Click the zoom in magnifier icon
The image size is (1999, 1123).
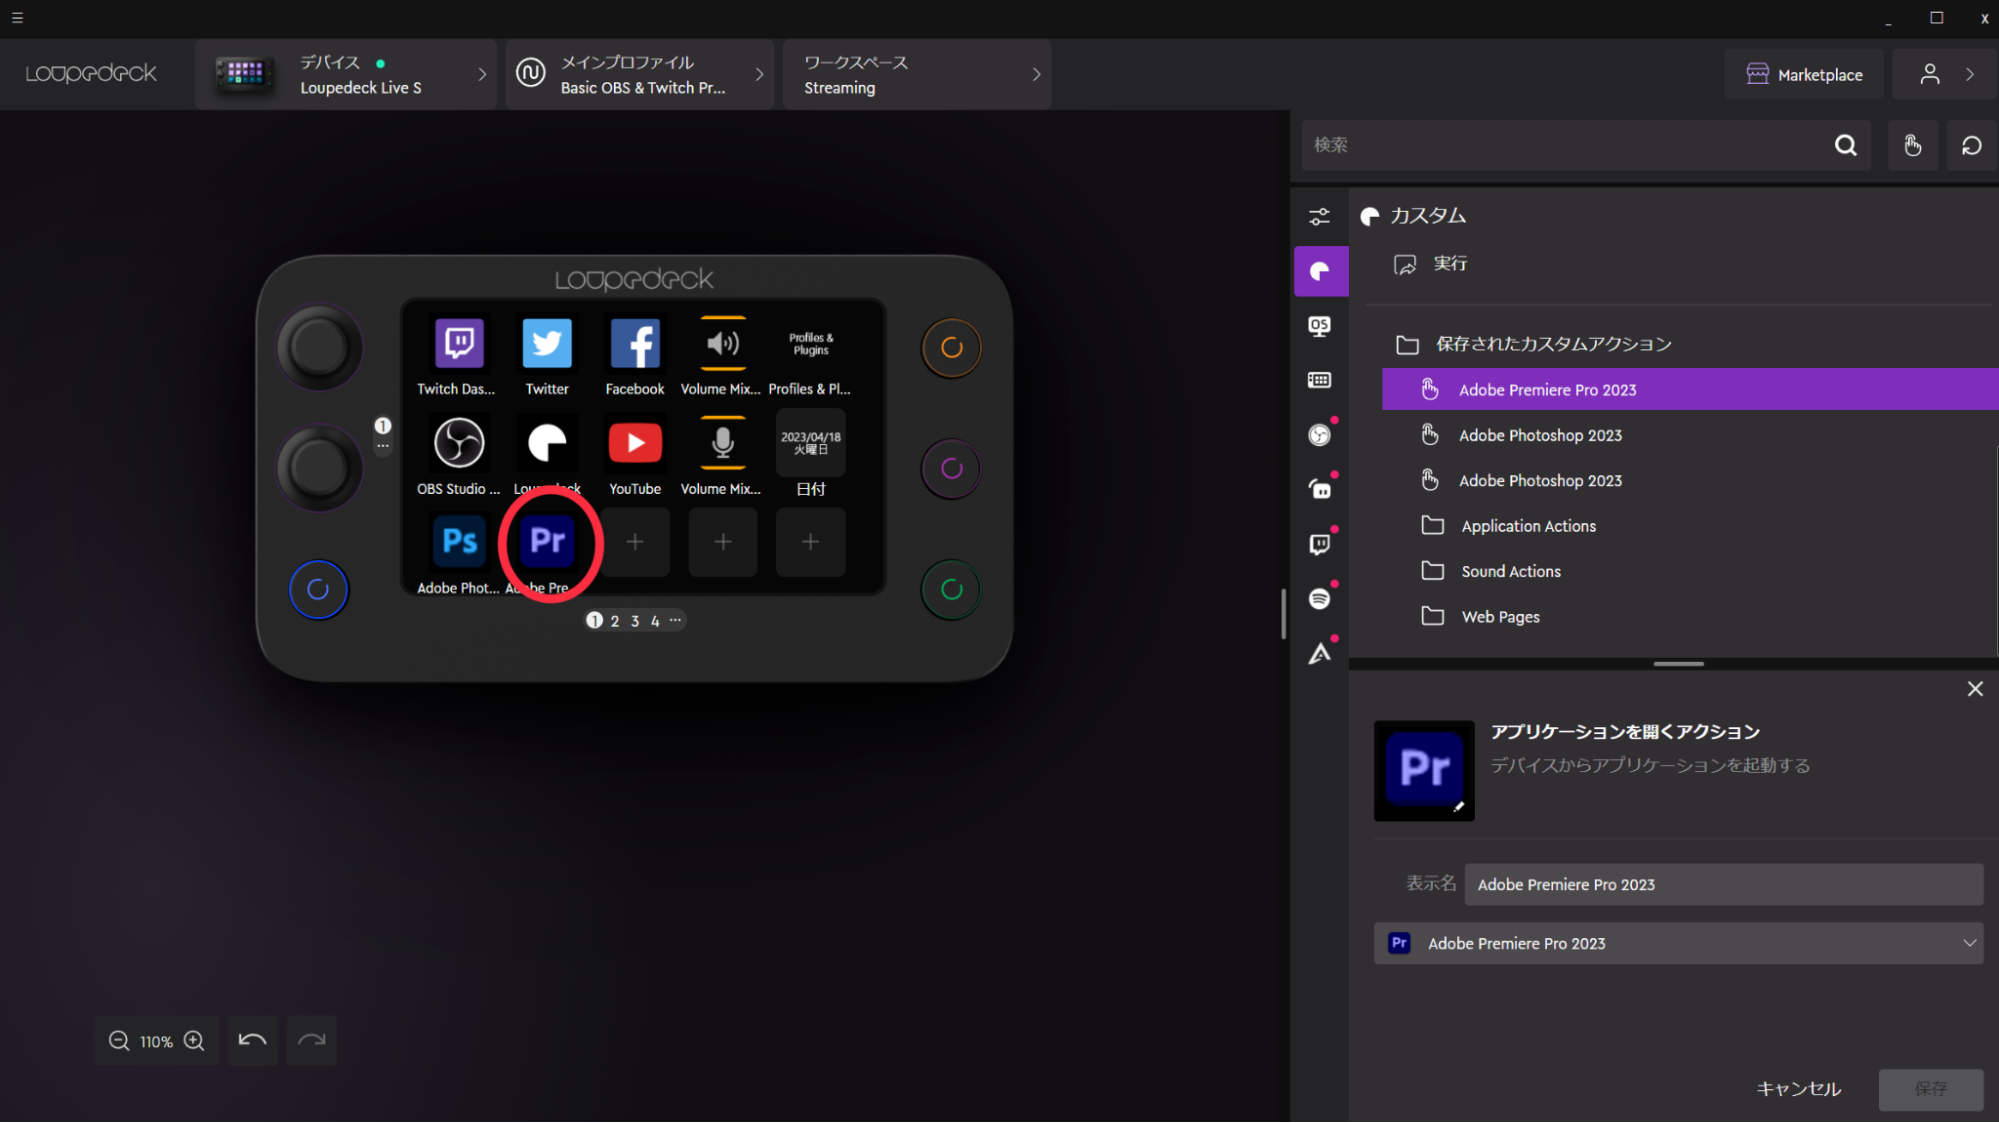tap(195, 1041)
